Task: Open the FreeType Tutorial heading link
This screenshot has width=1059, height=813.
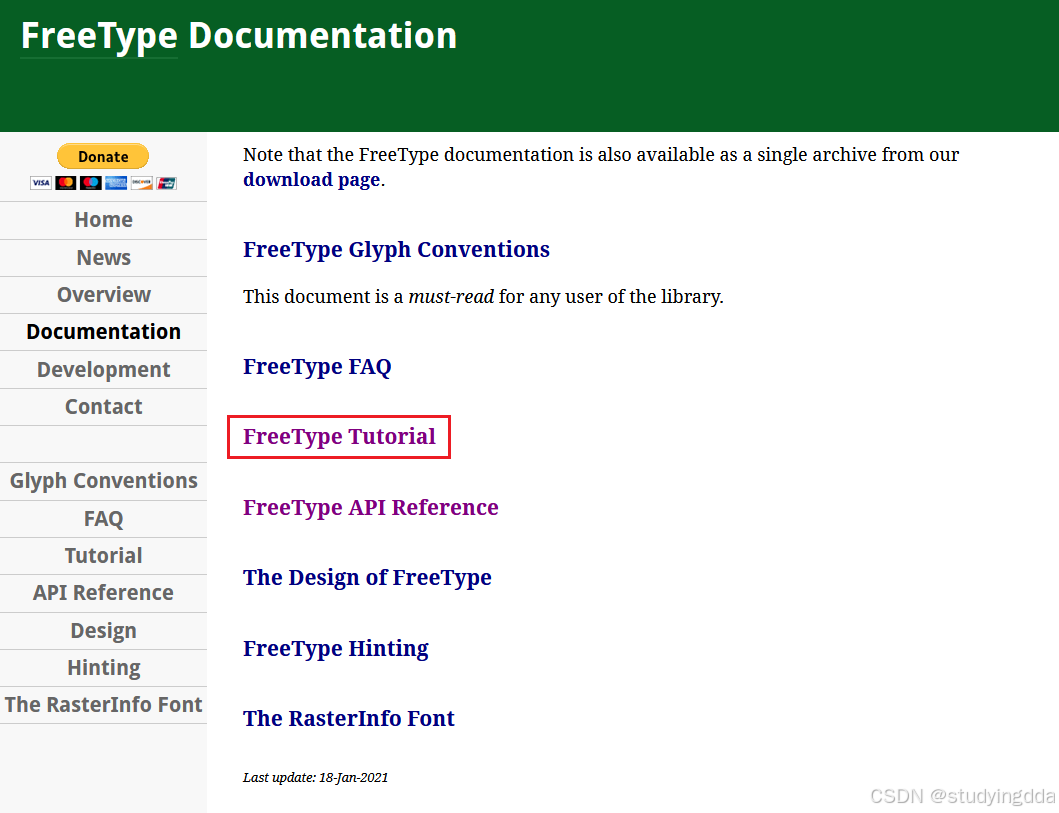Action: 339,437
